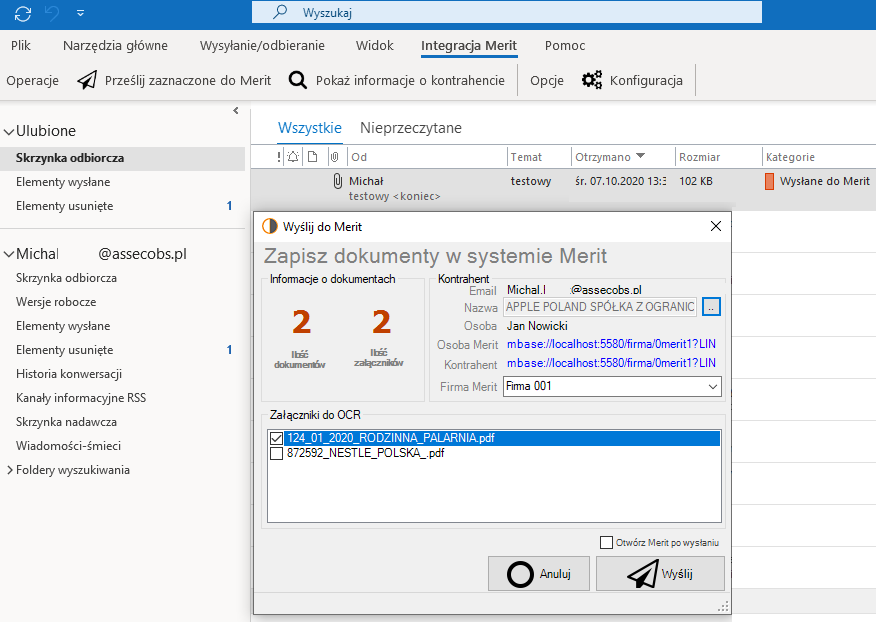Check the 872592_NESTLE_POLSKA_.pdf attachment
876x622 pixels.
point(276,453)
